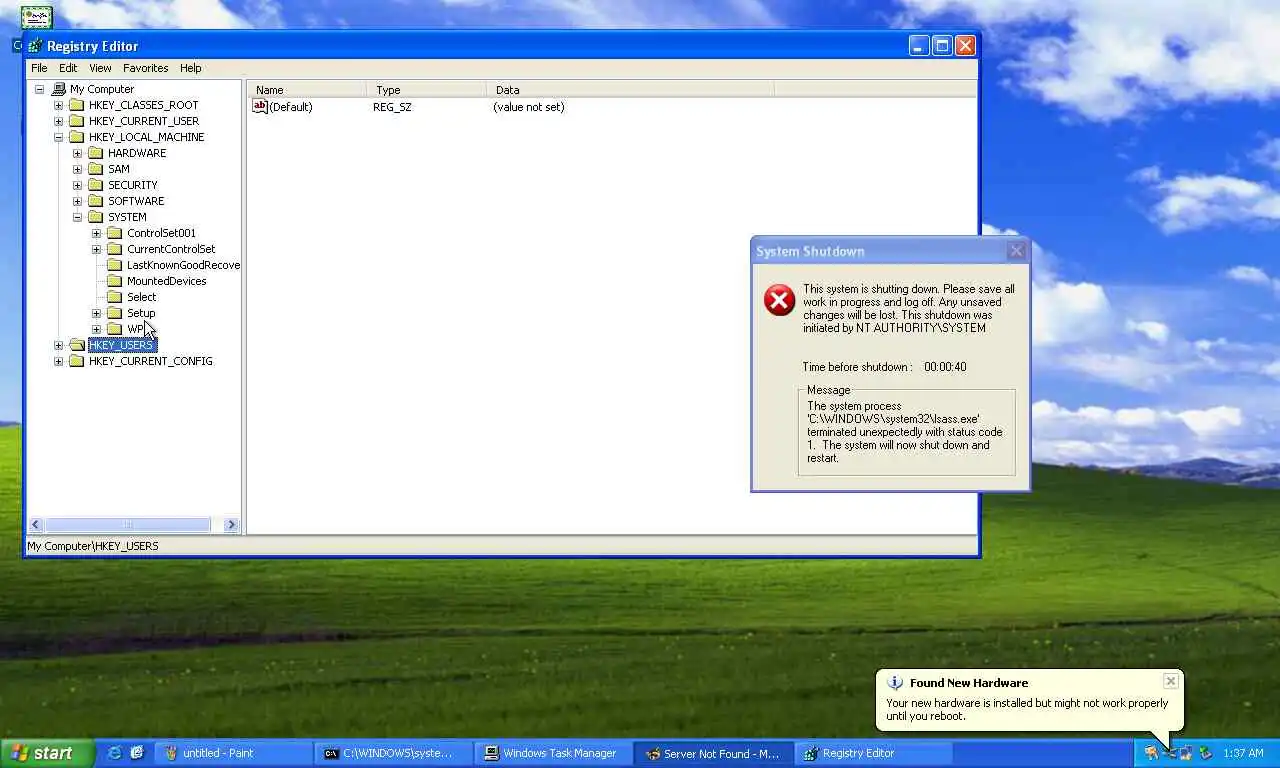The image size is (1280, 768).
Task: Click tree pane scrollbar right arrow
Action: [231, 524]
